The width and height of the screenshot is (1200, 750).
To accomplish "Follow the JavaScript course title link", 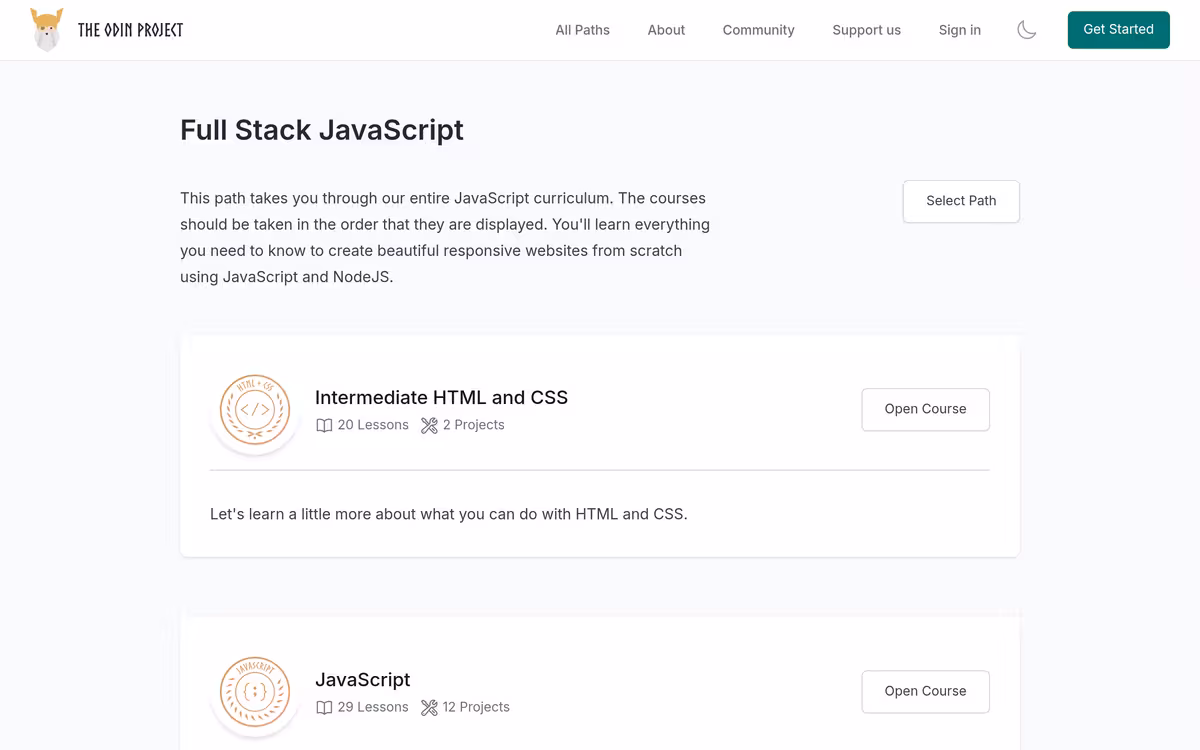I will pos(363,679).
